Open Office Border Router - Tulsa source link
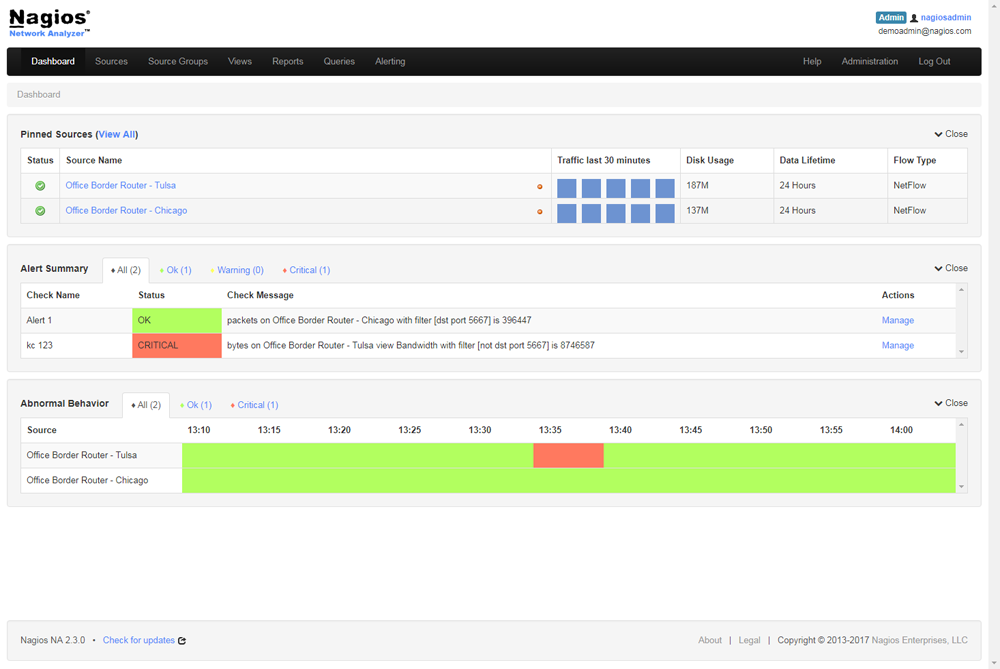The image size is (1000, 669). [120, 186]
